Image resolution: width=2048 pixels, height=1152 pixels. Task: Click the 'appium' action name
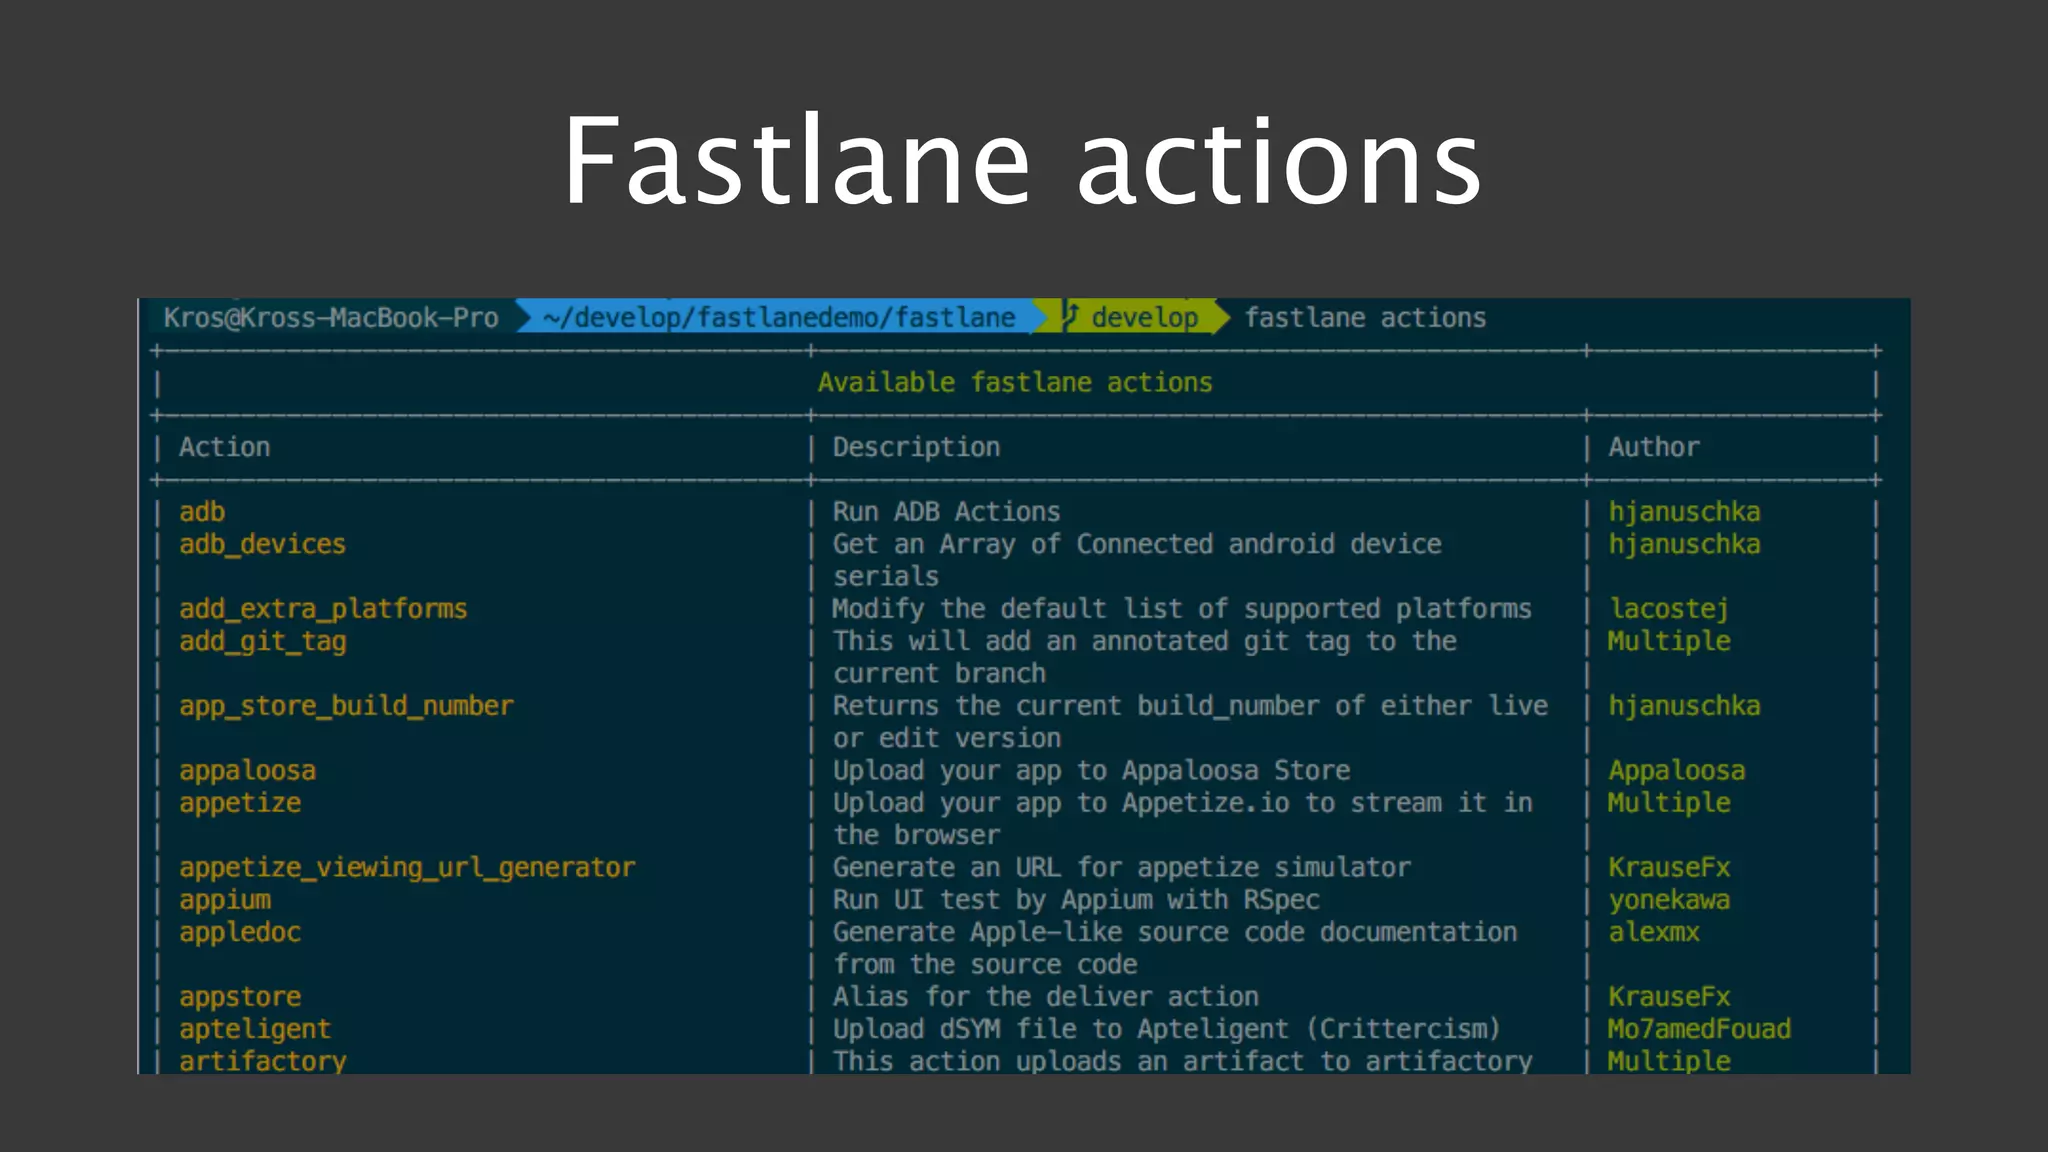tap(225, 900)
